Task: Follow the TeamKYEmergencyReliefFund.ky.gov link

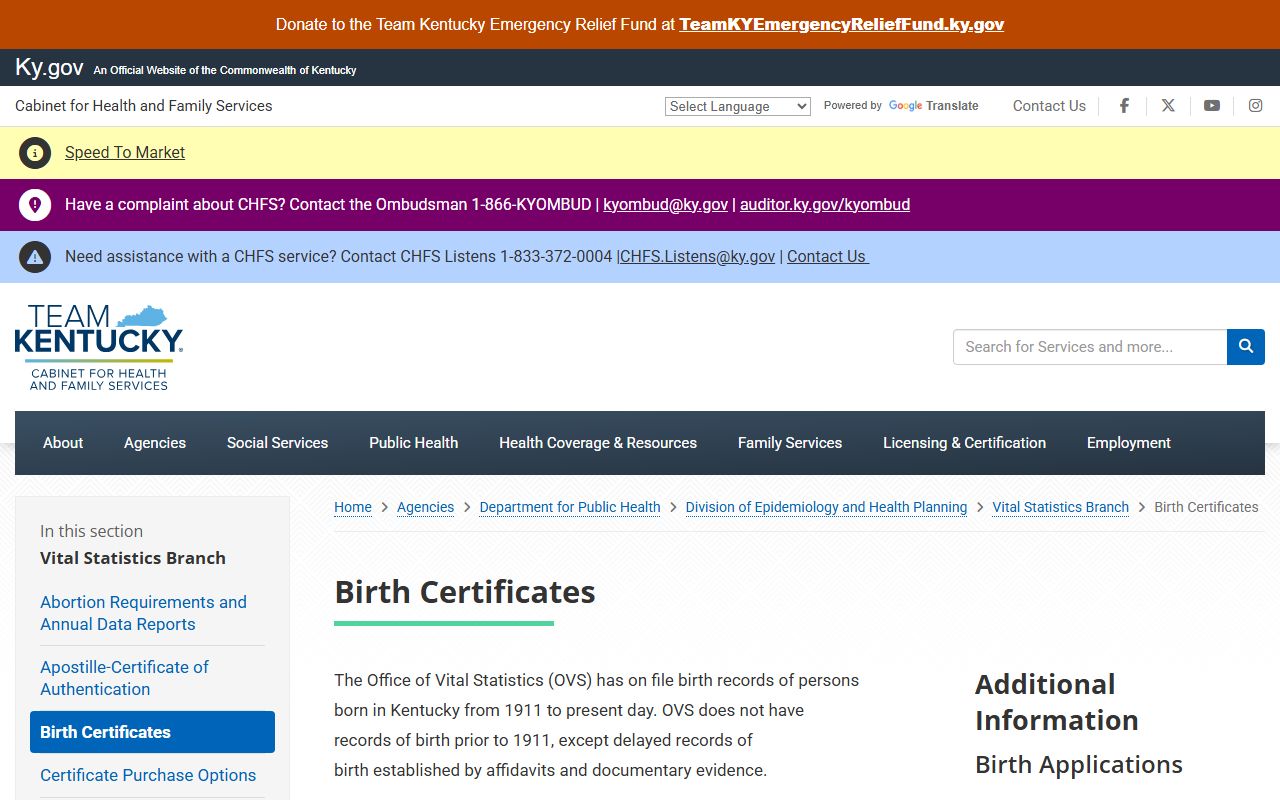Action: coord(841,24)
